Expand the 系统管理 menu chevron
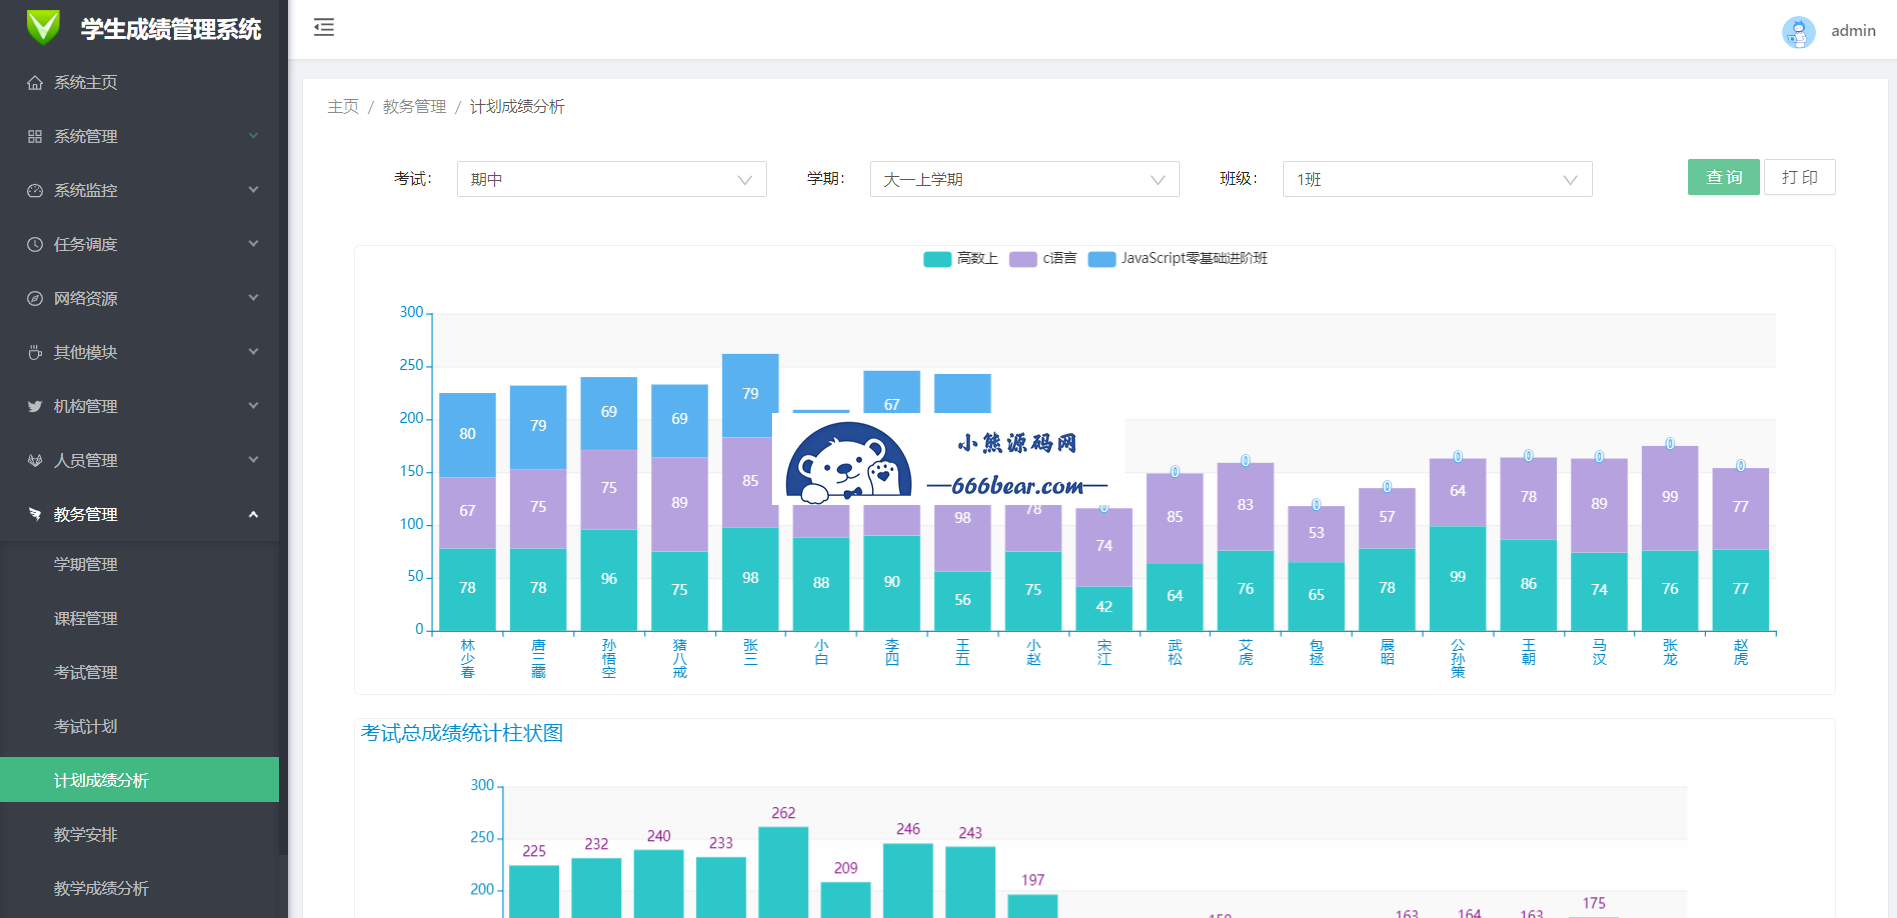 [x=253, y=136]
